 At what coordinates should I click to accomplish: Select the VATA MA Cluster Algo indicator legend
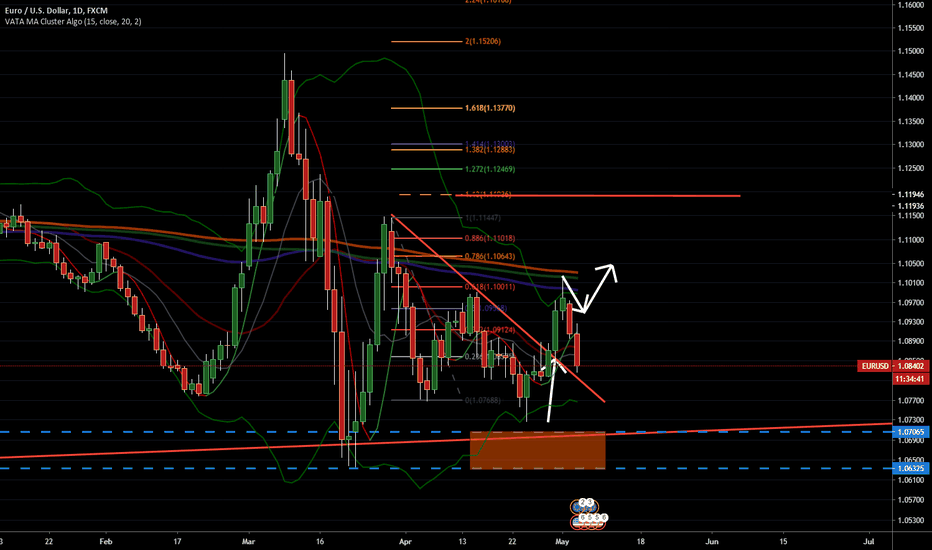pos(73,21)
